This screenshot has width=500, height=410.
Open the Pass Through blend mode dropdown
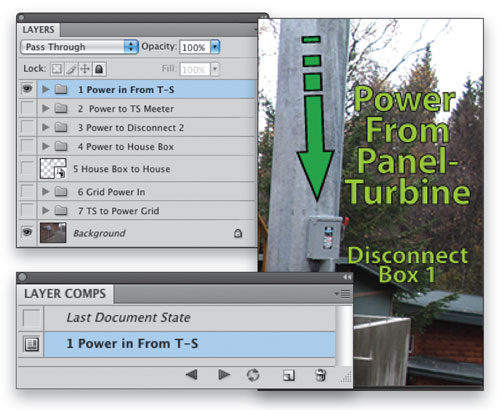click(79, 47)
